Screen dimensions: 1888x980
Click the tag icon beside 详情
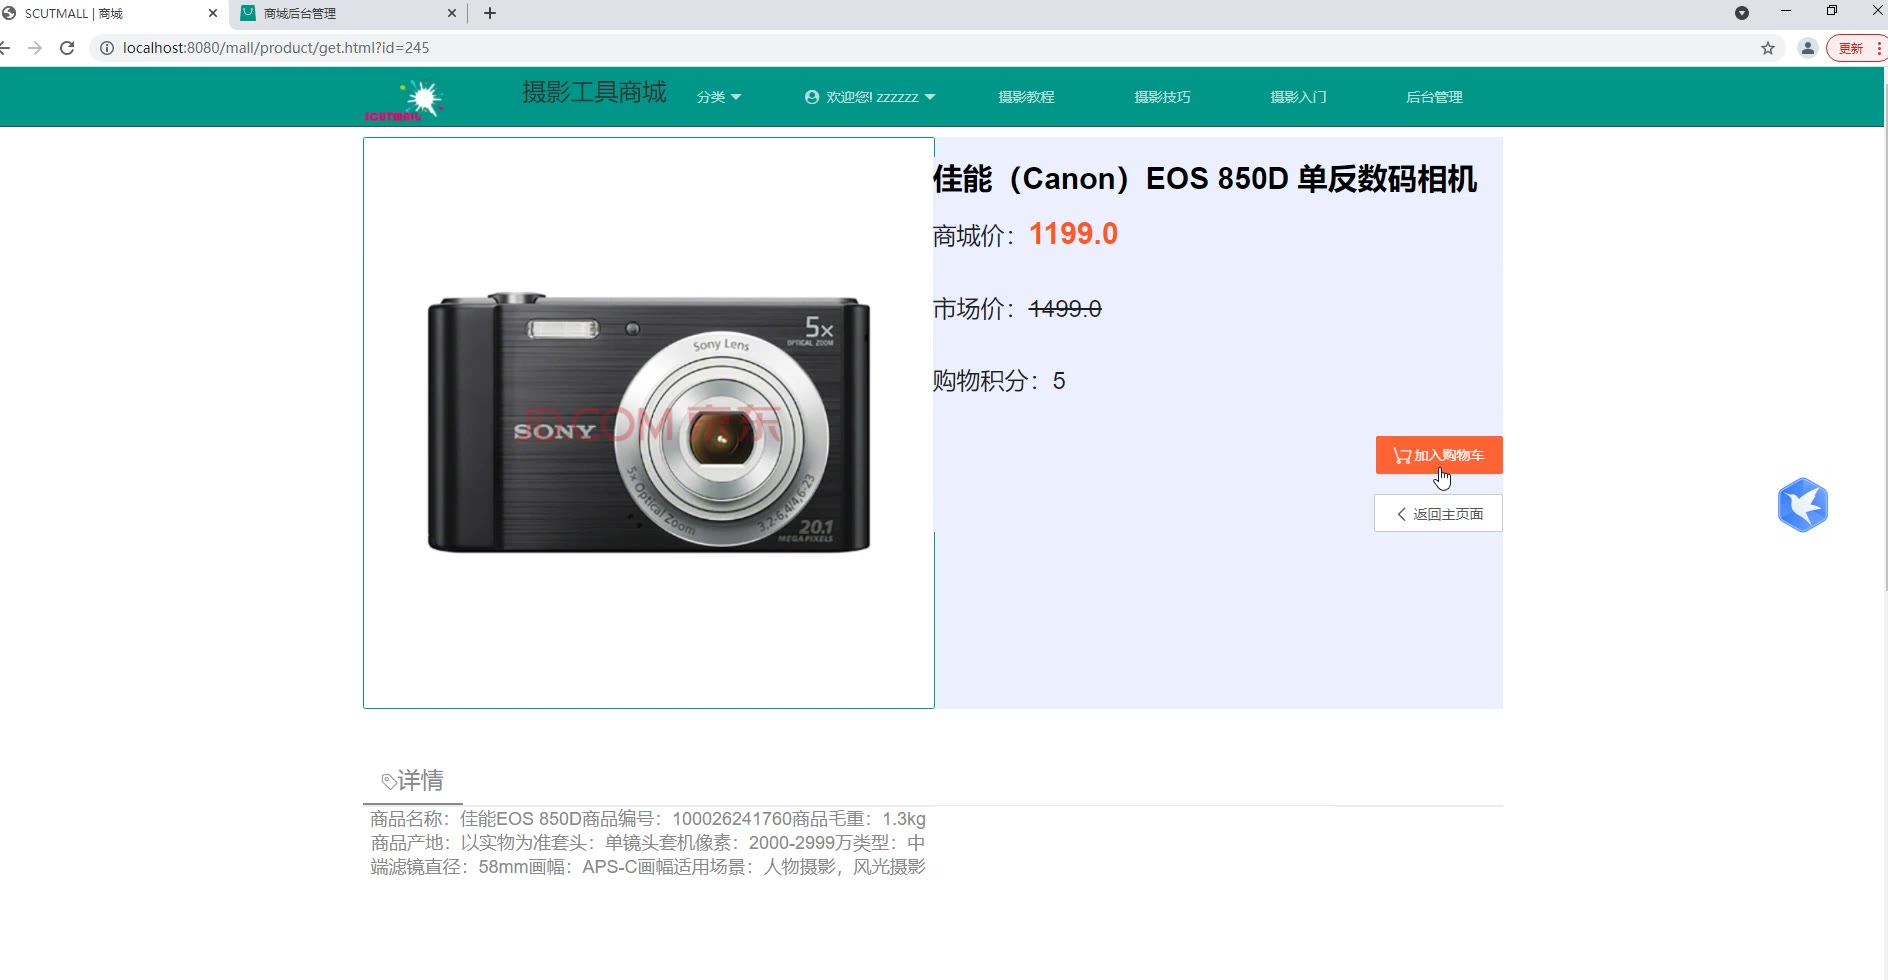click(x=389, y=781)
